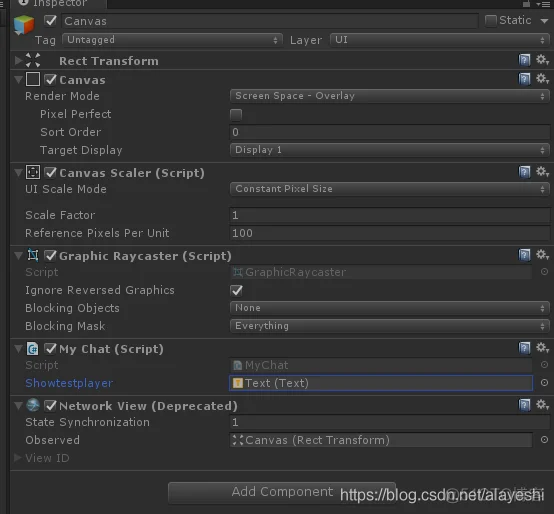Disable the Network View checkbox
This screenshot has width=554, height=514.
pos(51,406)
